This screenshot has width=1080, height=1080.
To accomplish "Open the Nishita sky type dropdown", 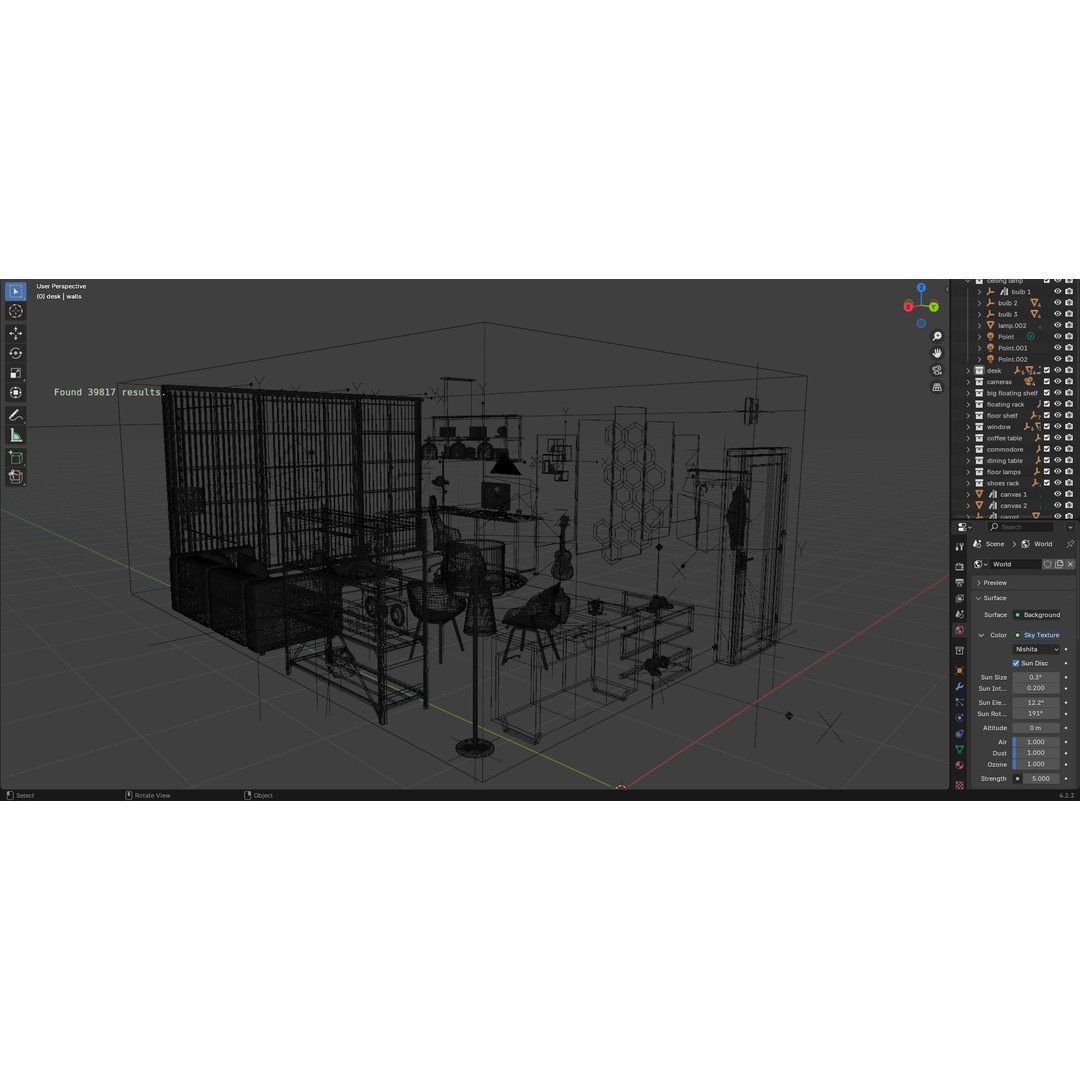I will tap(1036, 649).
